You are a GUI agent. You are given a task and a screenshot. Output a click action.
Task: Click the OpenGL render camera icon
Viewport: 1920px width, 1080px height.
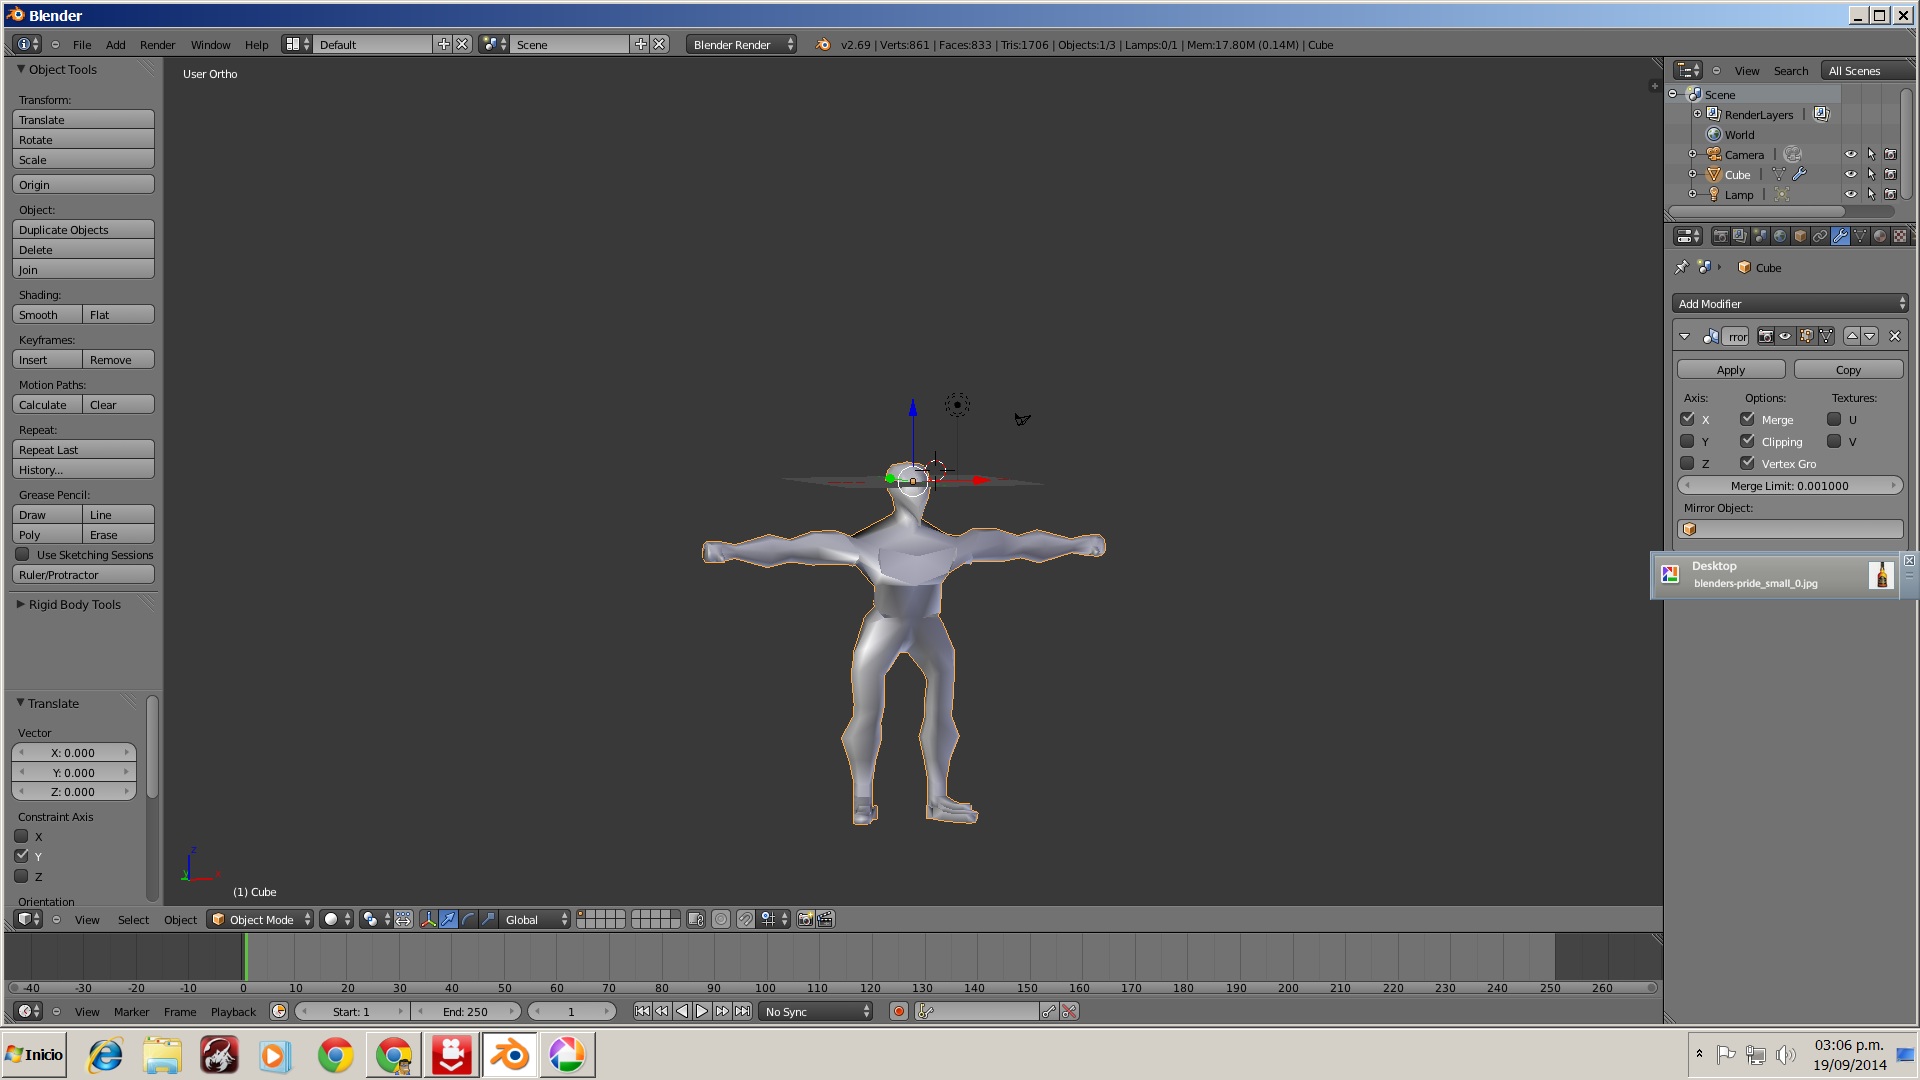point(805,920)
